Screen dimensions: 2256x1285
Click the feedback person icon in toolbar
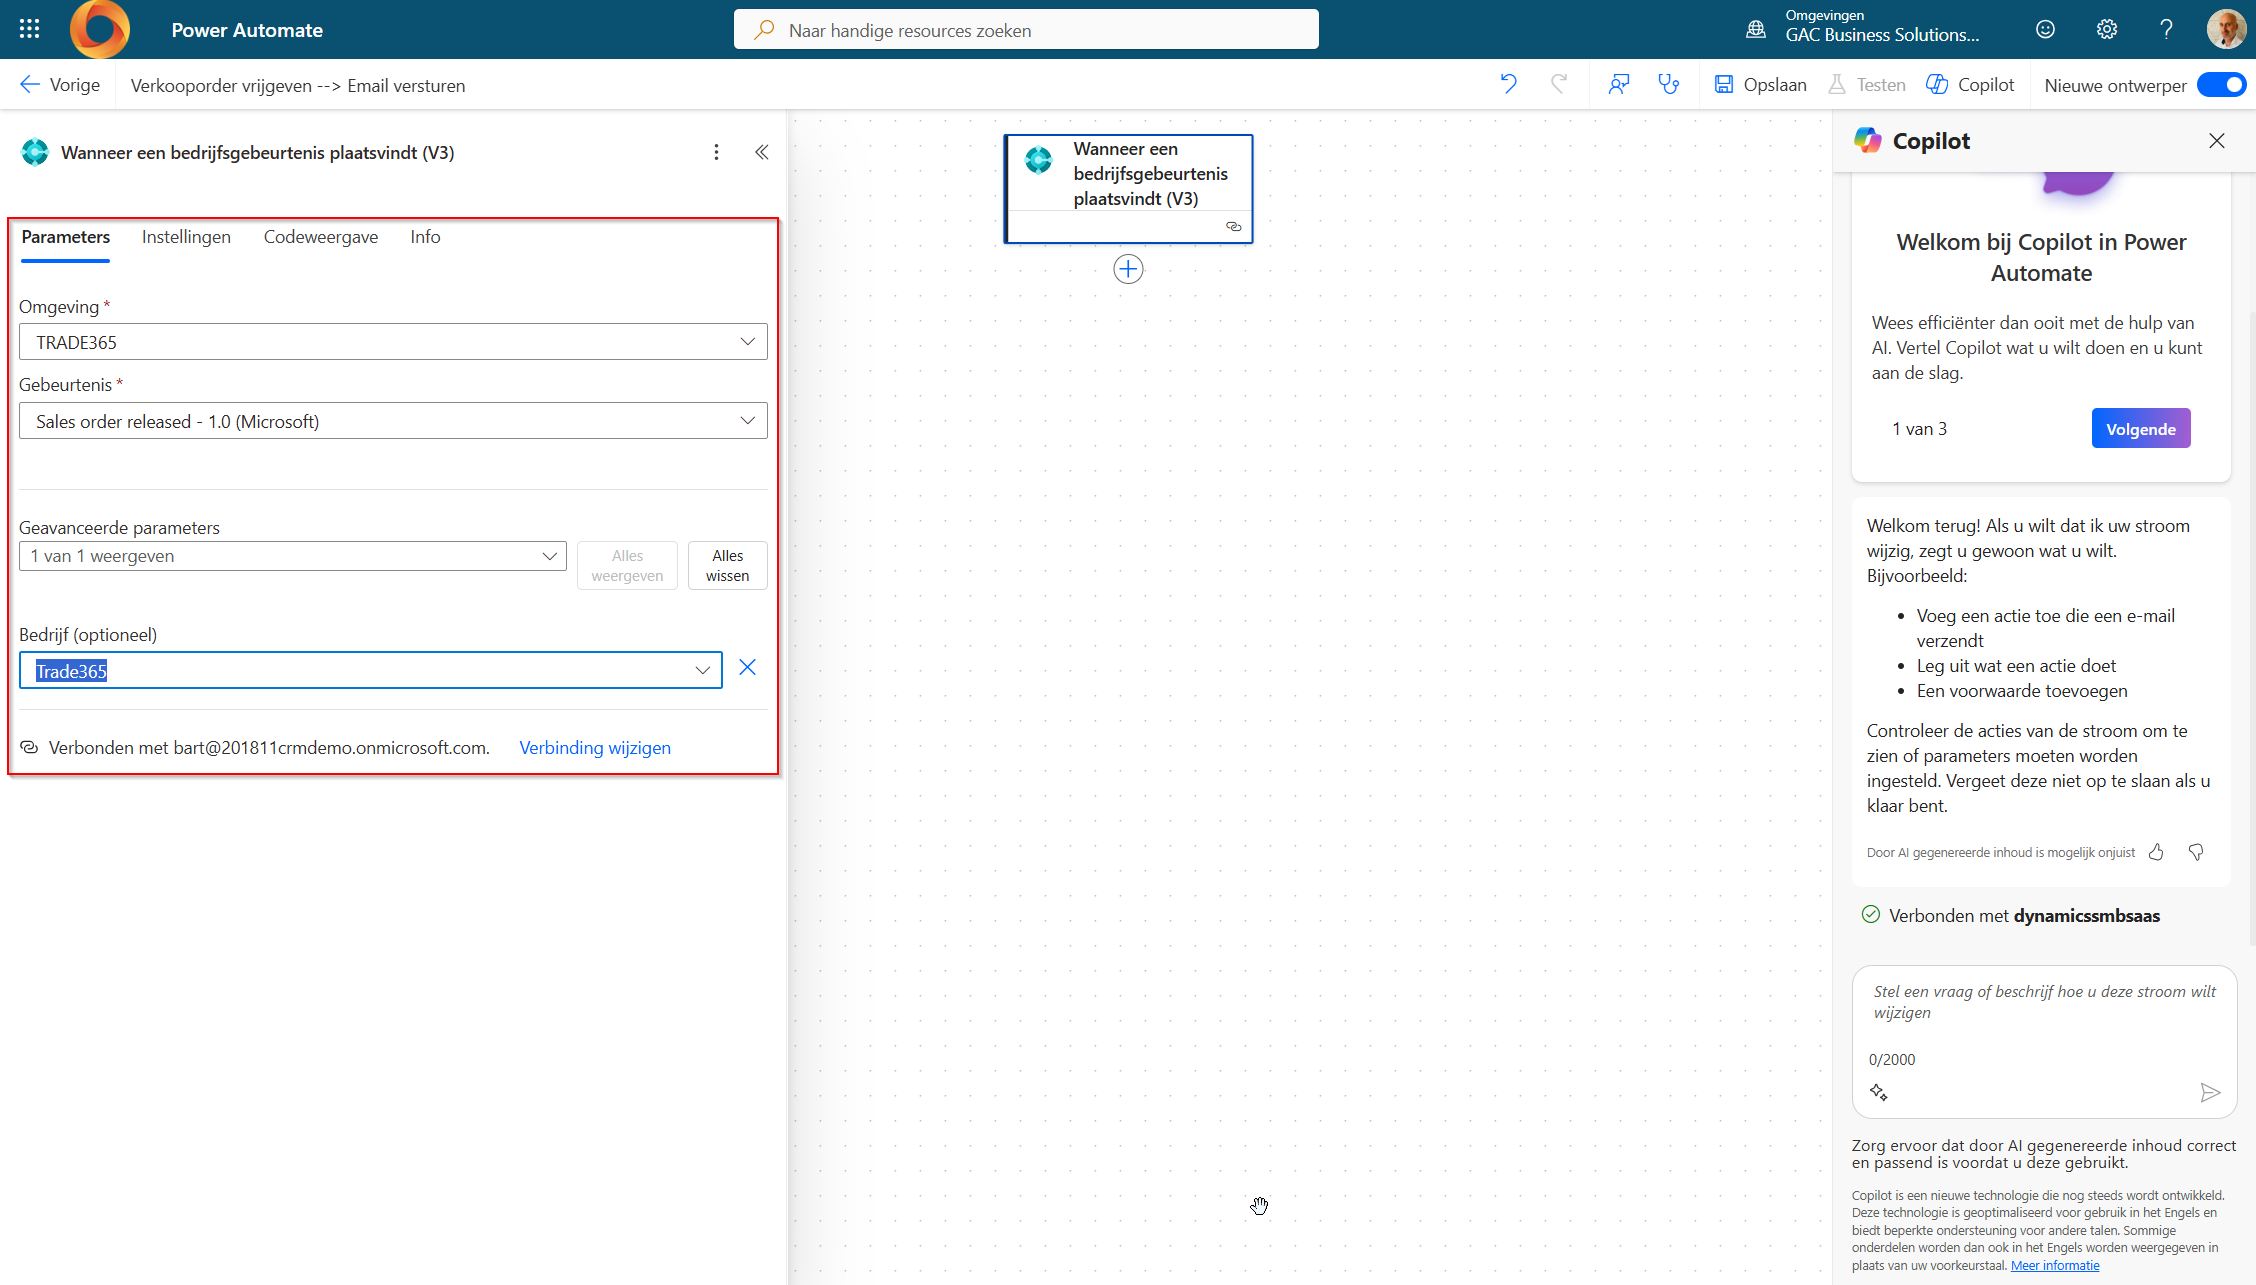(1618, 84)
